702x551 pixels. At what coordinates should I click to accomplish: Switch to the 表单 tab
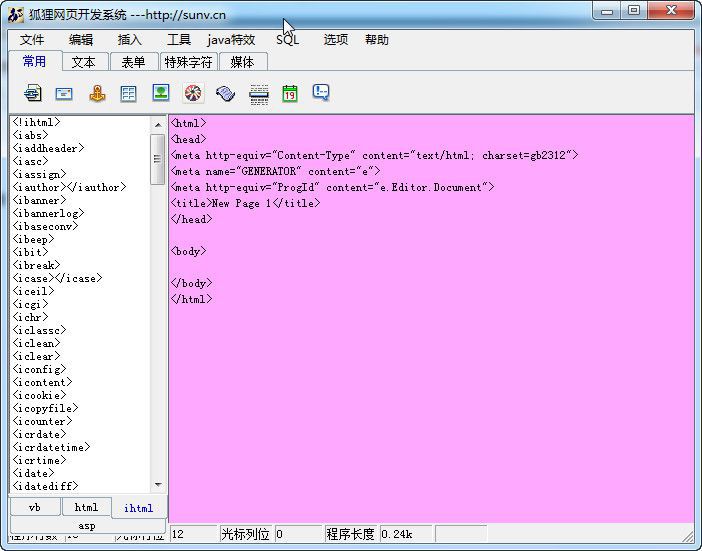133,62
